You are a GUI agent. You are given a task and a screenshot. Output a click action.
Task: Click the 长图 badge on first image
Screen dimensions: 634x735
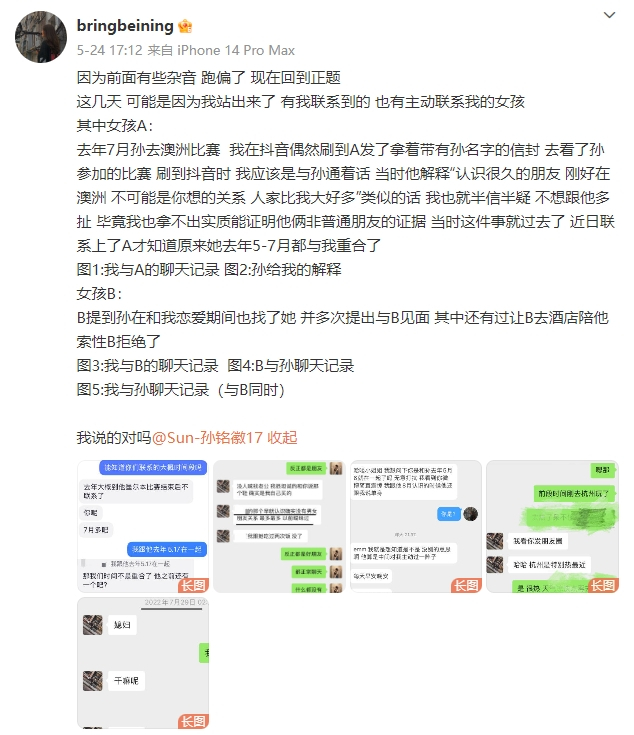(x=193, y=585)
